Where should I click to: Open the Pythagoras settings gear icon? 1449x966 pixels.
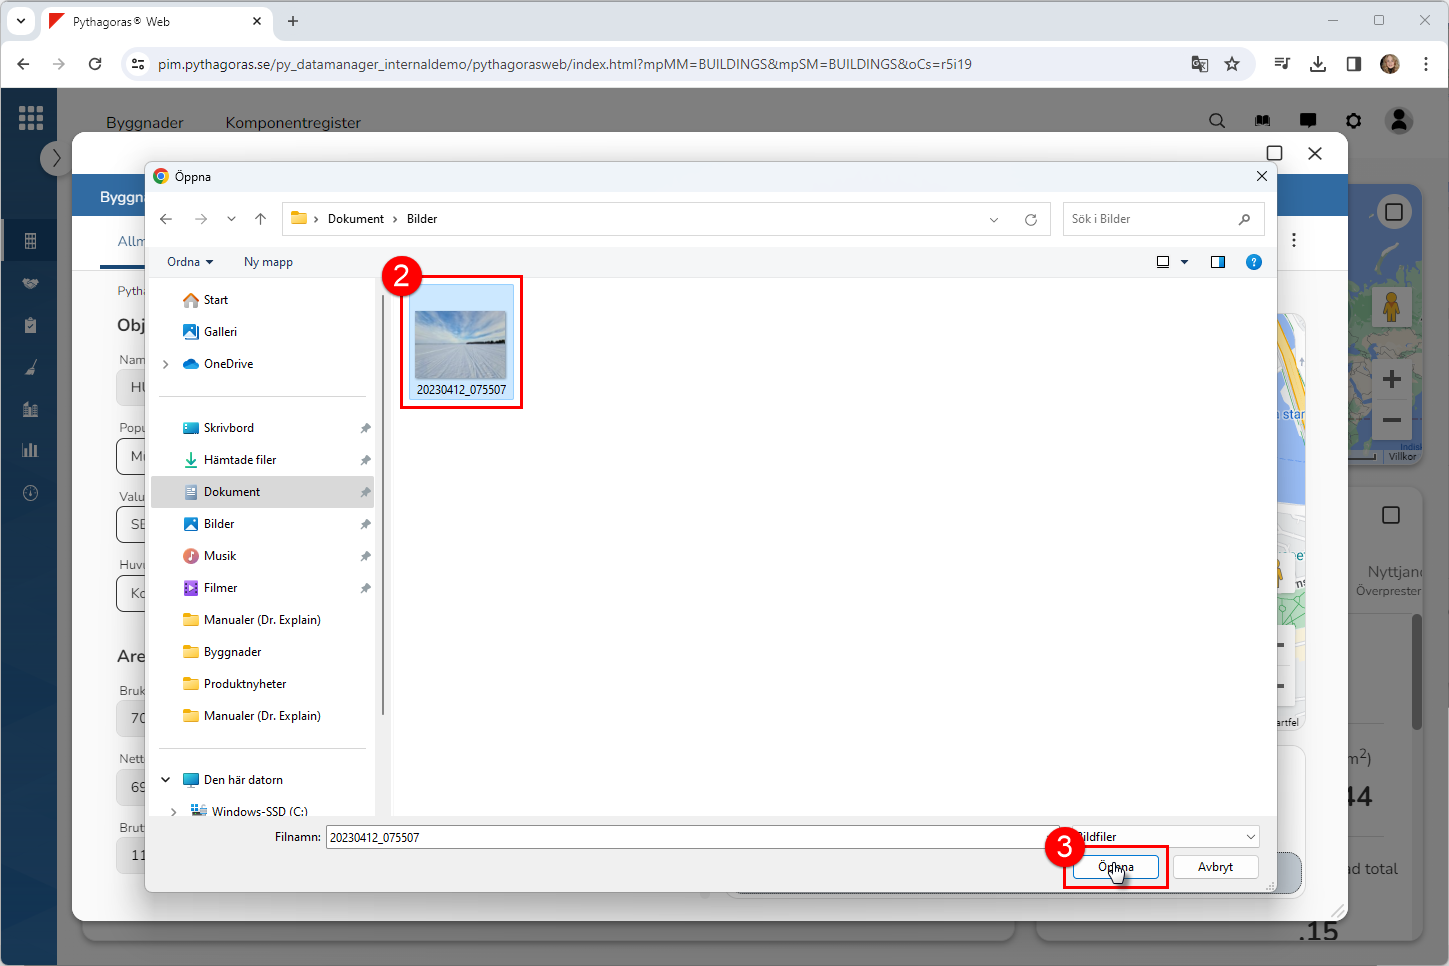coord(1353,121)
